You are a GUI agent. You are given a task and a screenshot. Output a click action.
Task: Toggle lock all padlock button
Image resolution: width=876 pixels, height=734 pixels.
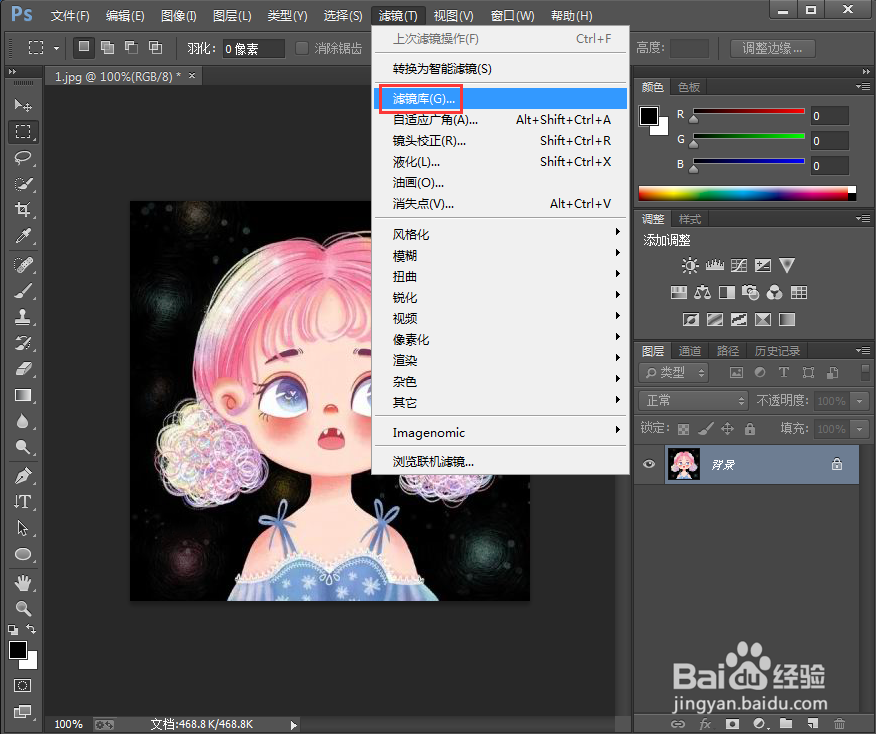(x=750, y=428)
